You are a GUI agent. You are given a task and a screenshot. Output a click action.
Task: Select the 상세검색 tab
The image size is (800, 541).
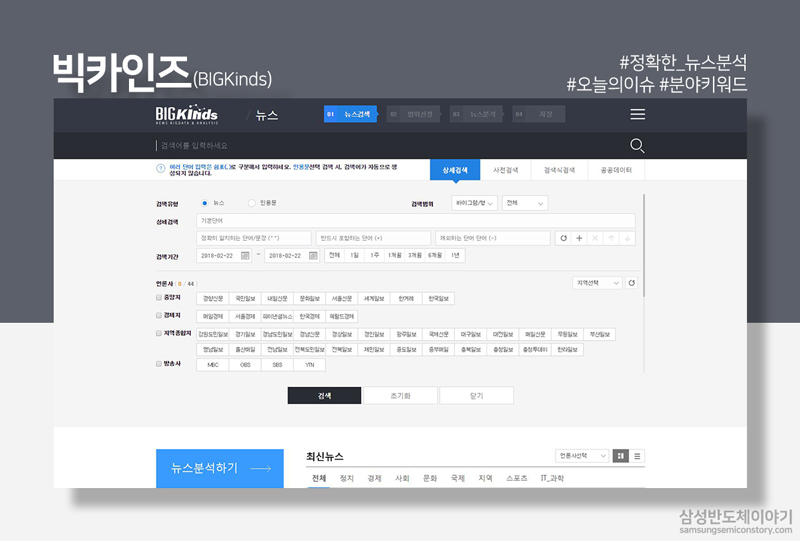click(455, 170)
